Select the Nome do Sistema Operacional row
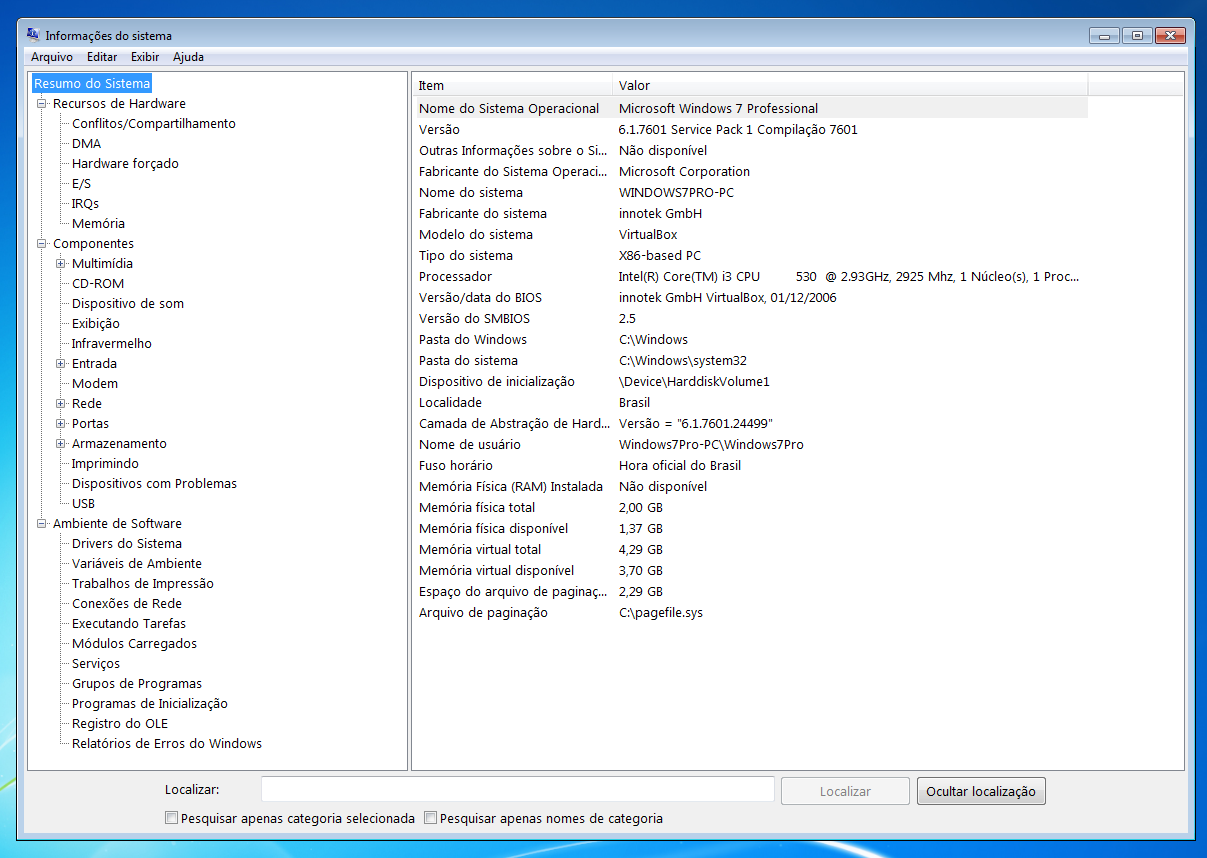 [x=751, y=108]
